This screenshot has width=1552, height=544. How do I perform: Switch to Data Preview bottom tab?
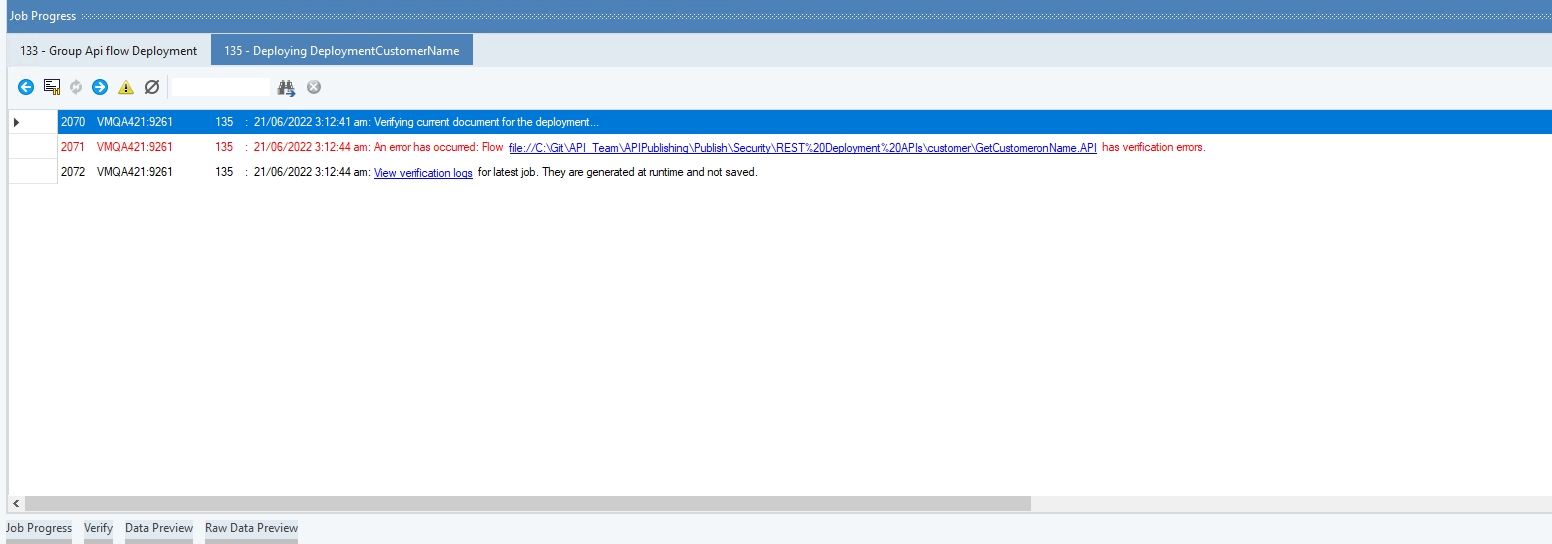(x=159, y=528)
